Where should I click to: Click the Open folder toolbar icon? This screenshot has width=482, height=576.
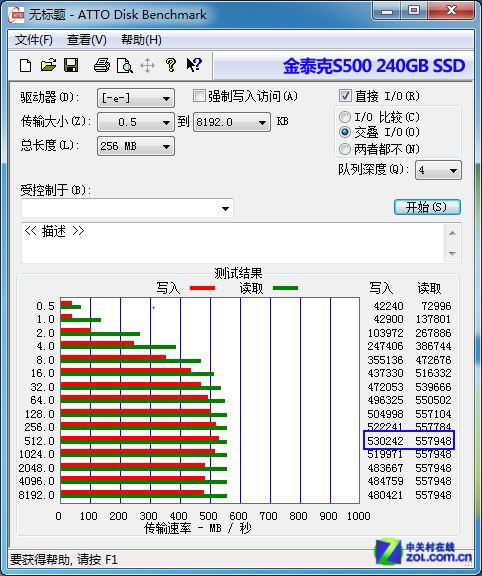(48, 65)
